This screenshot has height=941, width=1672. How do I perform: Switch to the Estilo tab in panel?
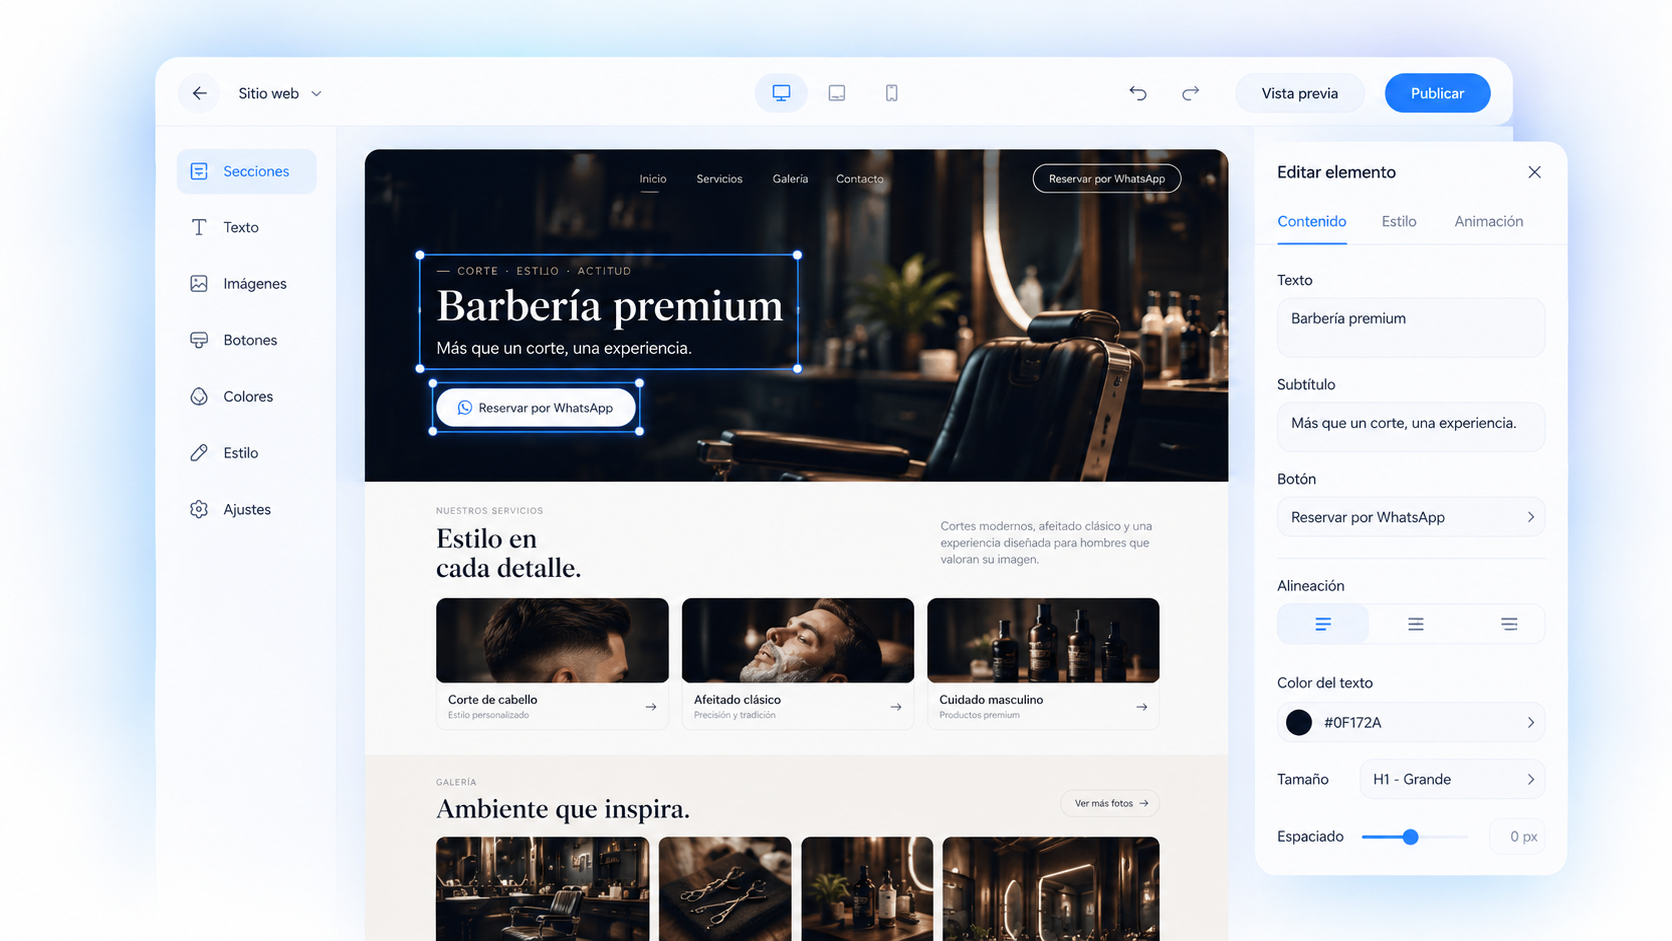1398,221
